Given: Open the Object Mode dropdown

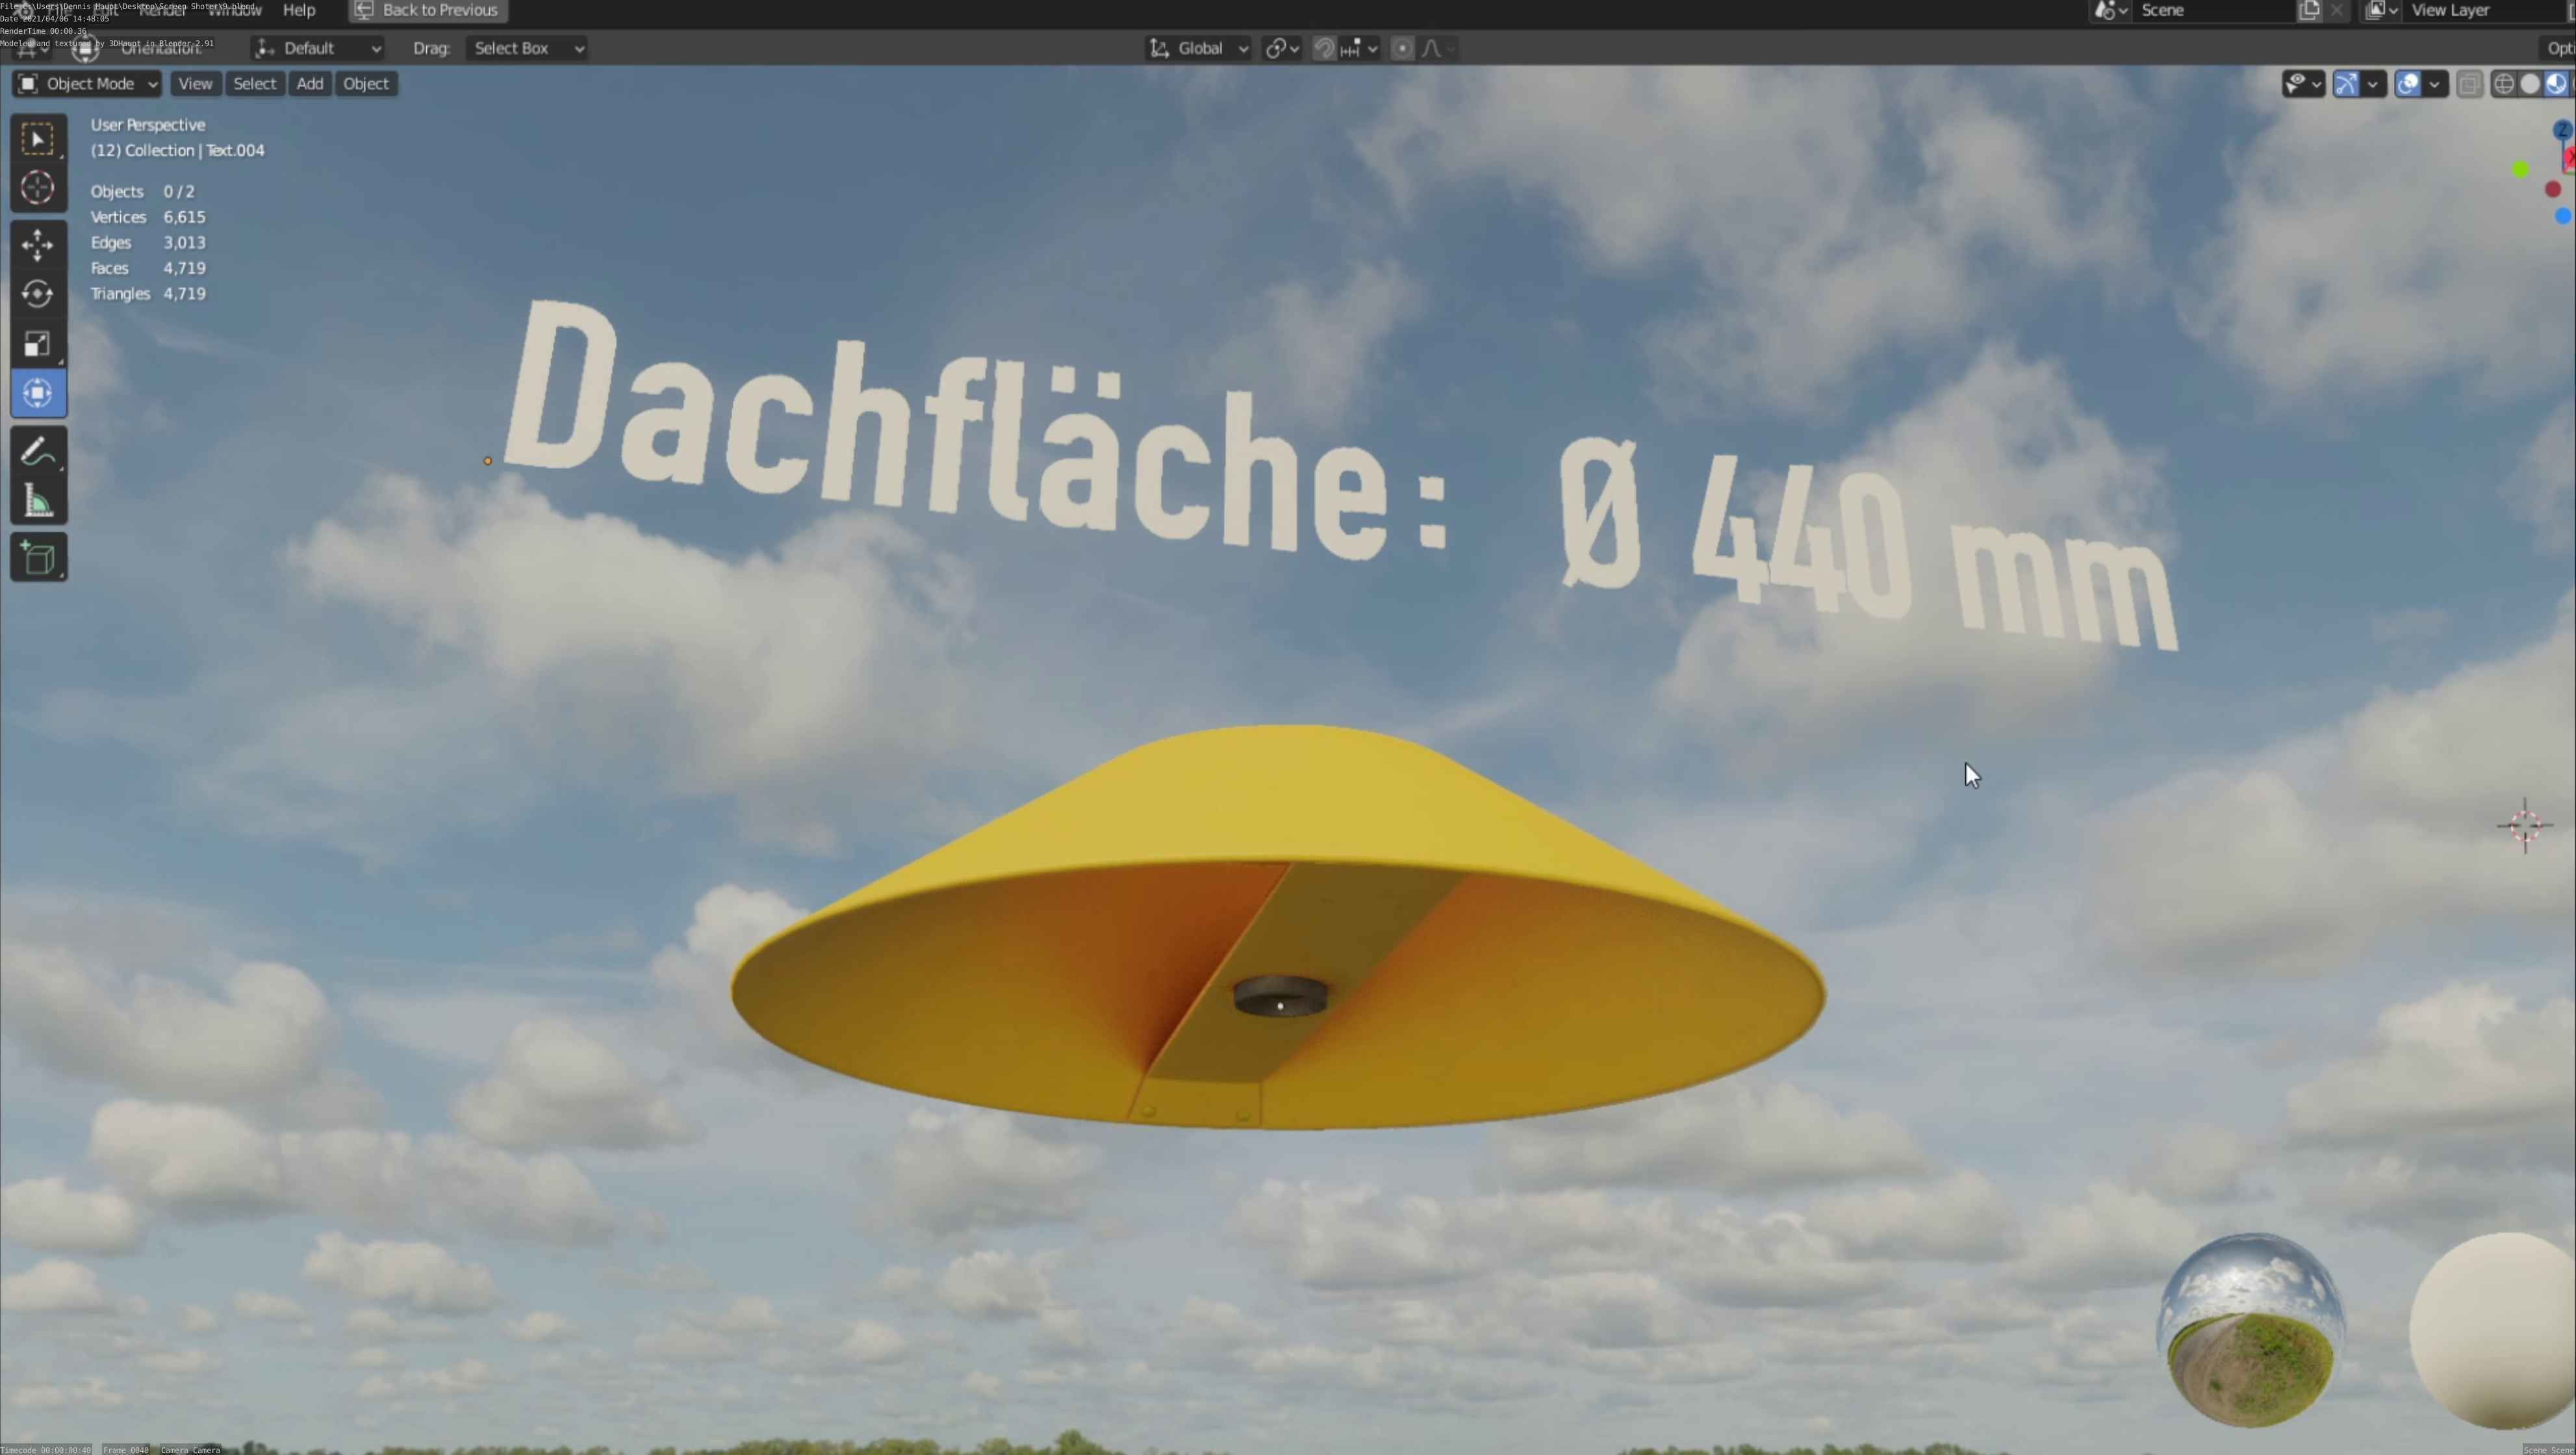Looking at the screenshot, I should coord(87,84).
